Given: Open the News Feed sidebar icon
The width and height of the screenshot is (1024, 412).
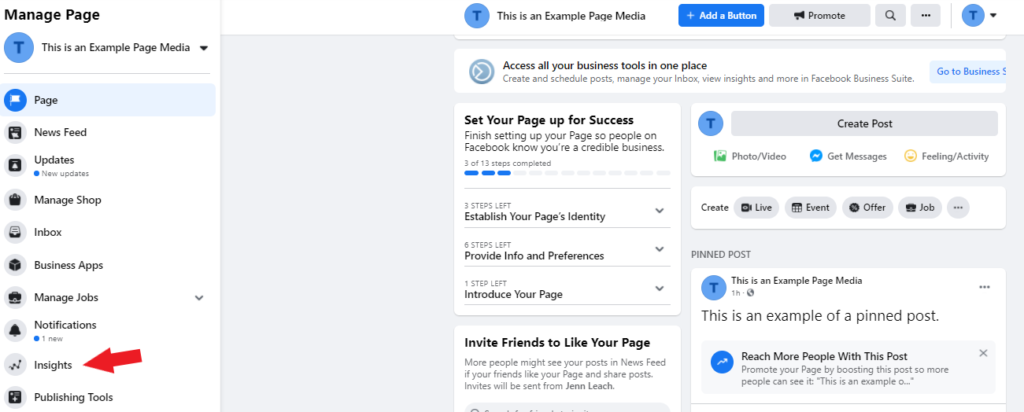Looking at the screenshot, I should (15, 133).
